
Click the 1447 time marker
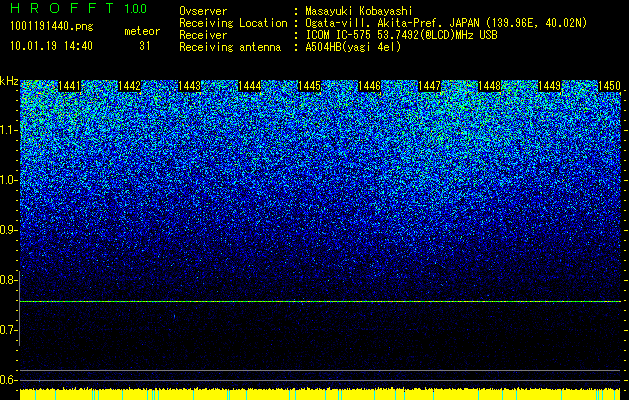click(x=430, y=86)
